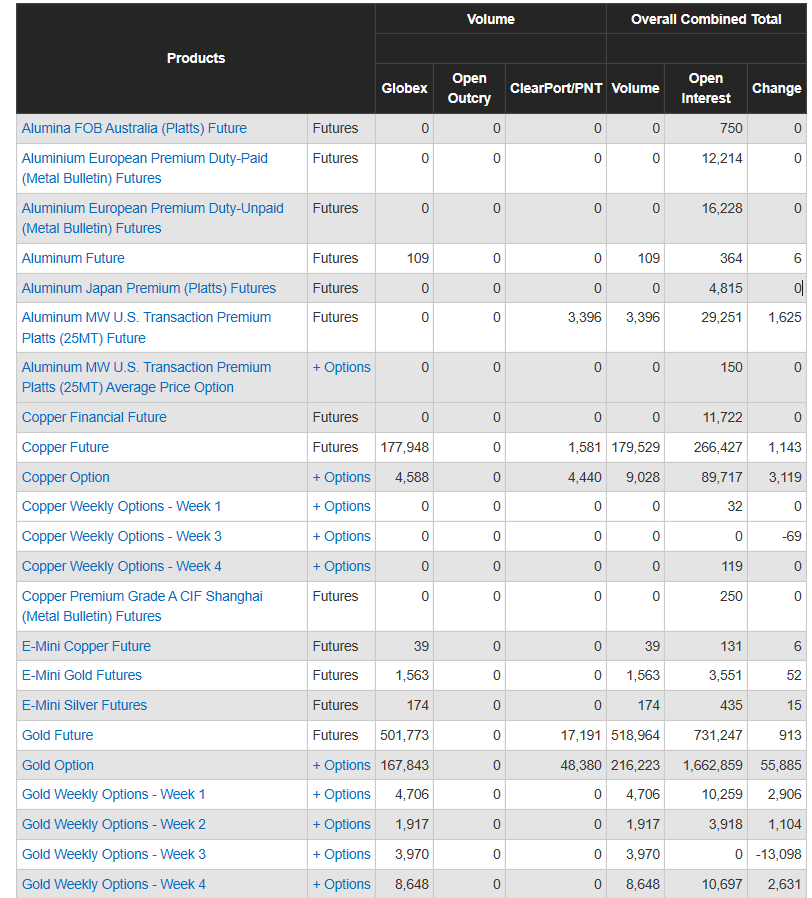
Task: Expand + Options in the Copper Option row
Action: 341,477
